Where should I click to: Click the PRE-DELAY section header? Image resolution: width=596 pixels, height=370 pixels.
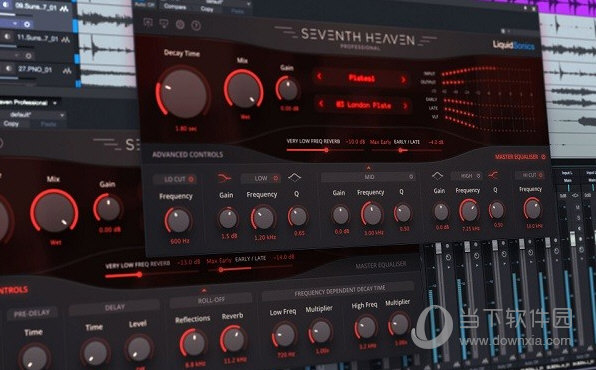tap(32, 314)
